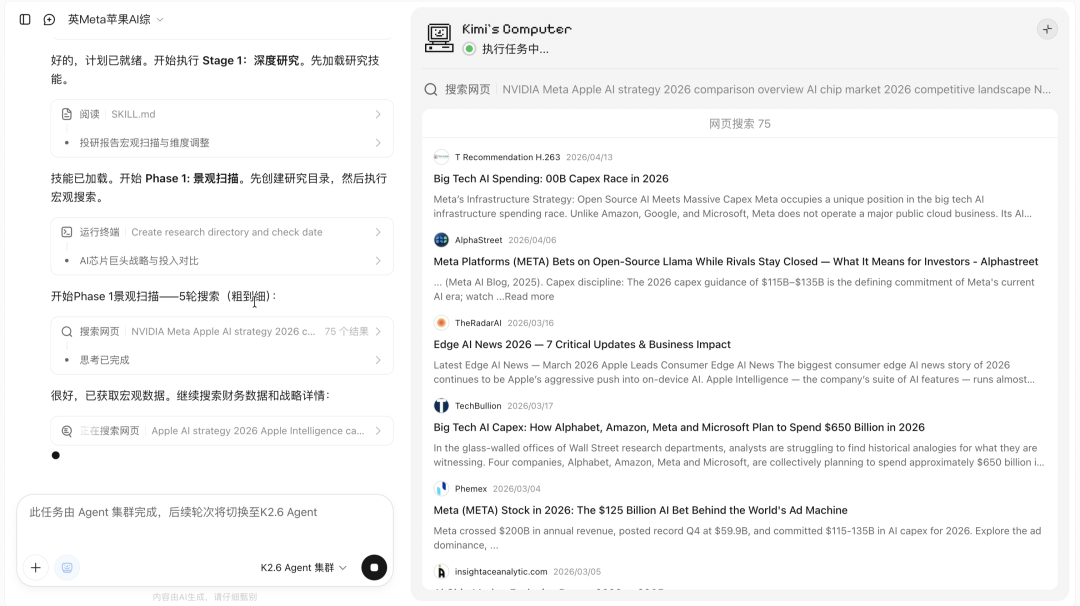This screenshot has width=1080, height=606.
Task: Open the 英Meta苹果AI综 title dropdown
Action: click(x=116, y=19)
